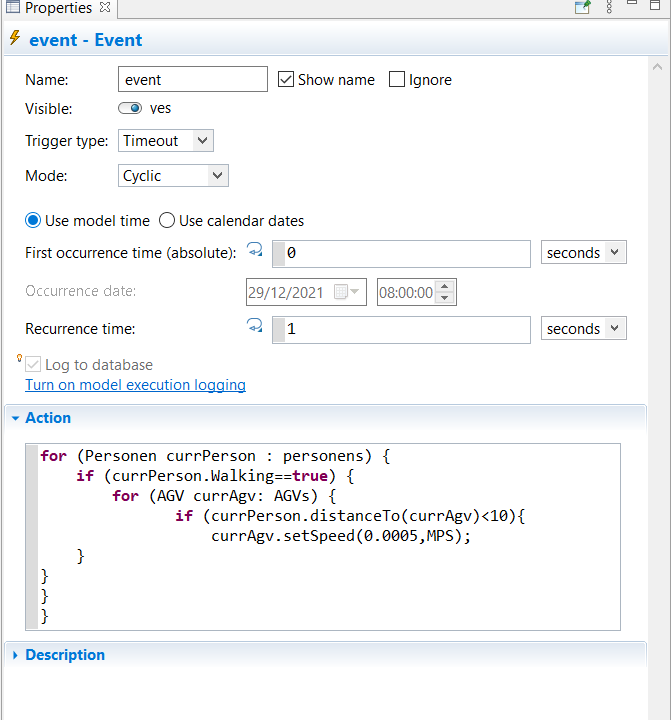Click the 'for (AGV currAgv: AGVs)' line

tap(225, 496)
